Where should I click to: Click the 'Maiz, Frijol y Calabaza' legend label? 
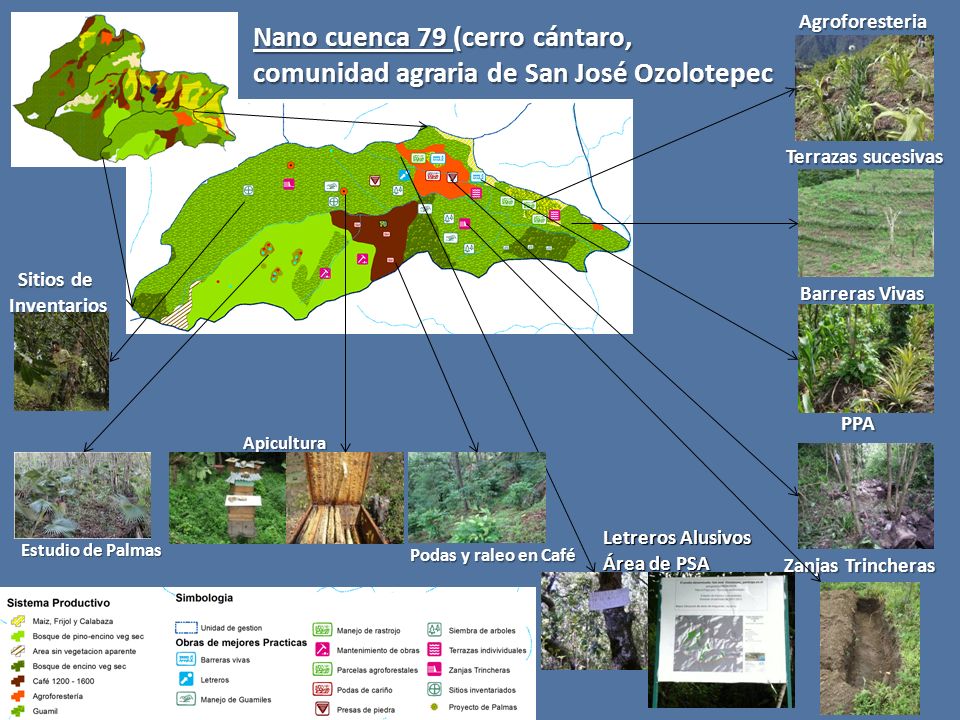tap(73, 621)
